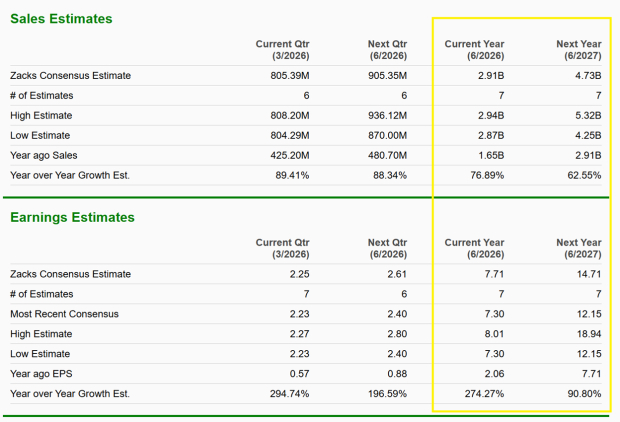Click the Sales Estimates section heading
This screenshot has width=620, height=422.
click(x=61, y=19)
